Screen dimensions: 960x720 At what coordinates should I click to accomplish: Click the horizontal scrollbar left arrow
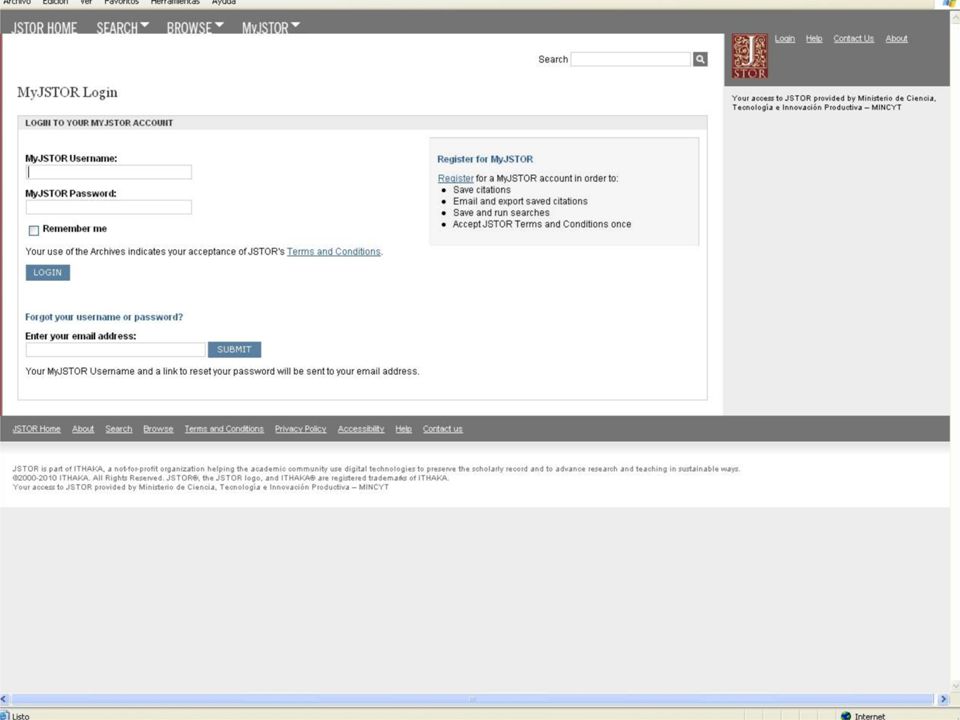(4, 699)
